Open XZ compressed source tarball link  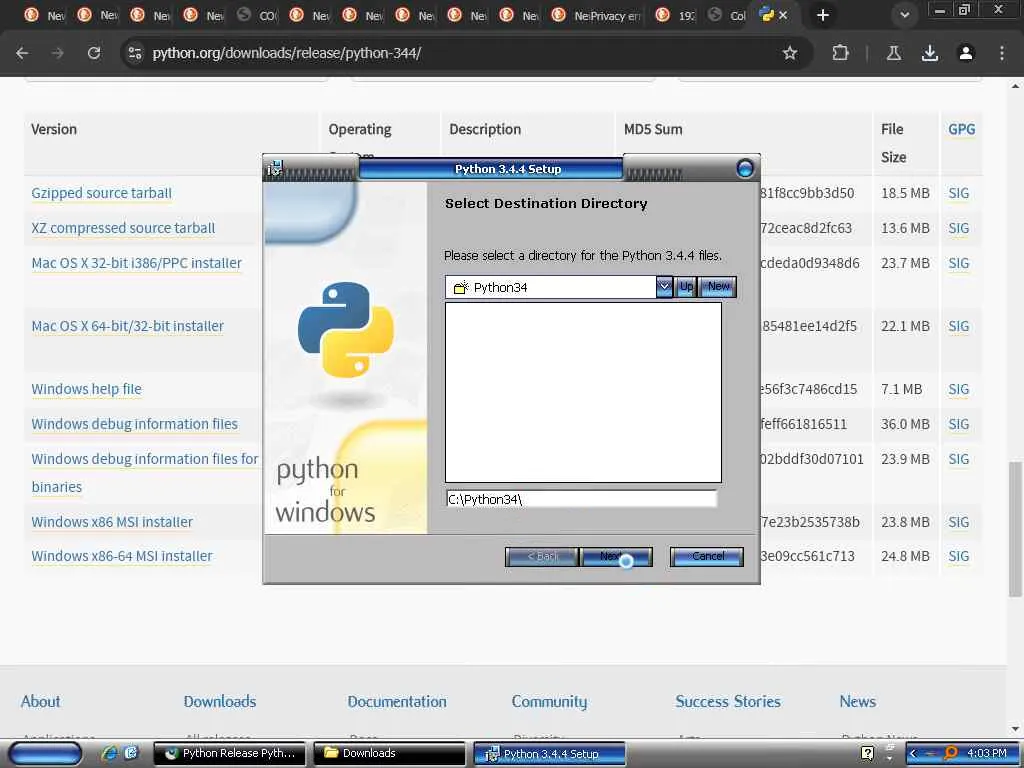tap(123, 228)
